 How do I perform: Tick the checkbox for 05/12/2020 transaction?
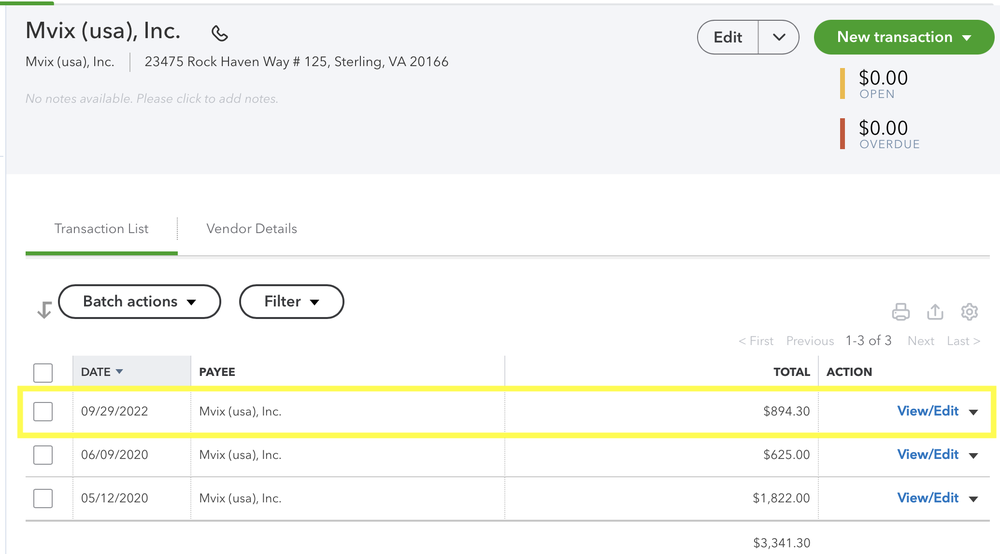tap(43, 498)
